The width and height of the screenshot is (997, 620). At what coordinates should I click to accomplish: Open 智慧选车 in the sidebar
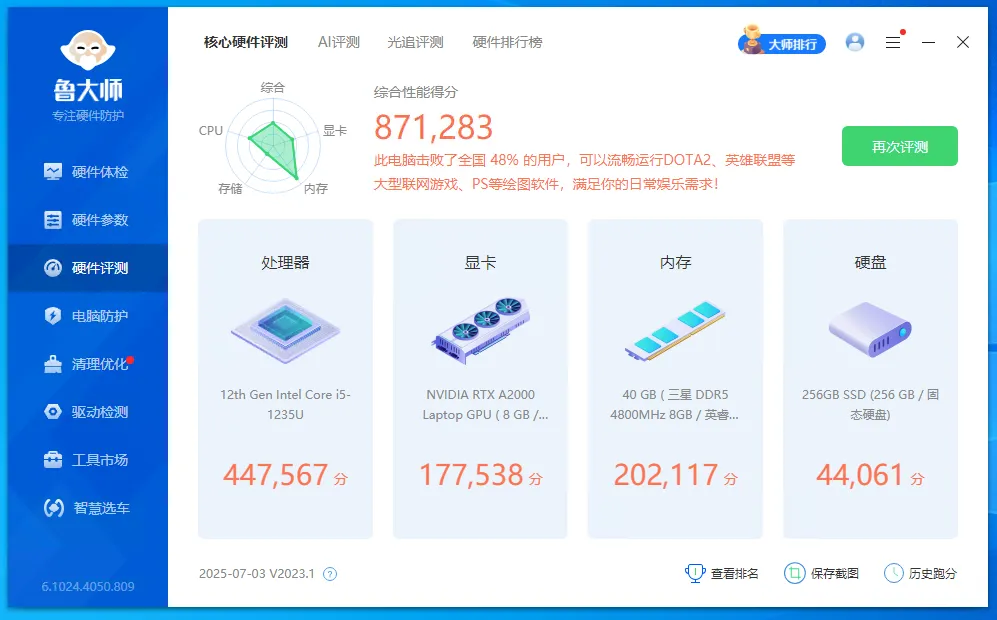tap(87, 508)
